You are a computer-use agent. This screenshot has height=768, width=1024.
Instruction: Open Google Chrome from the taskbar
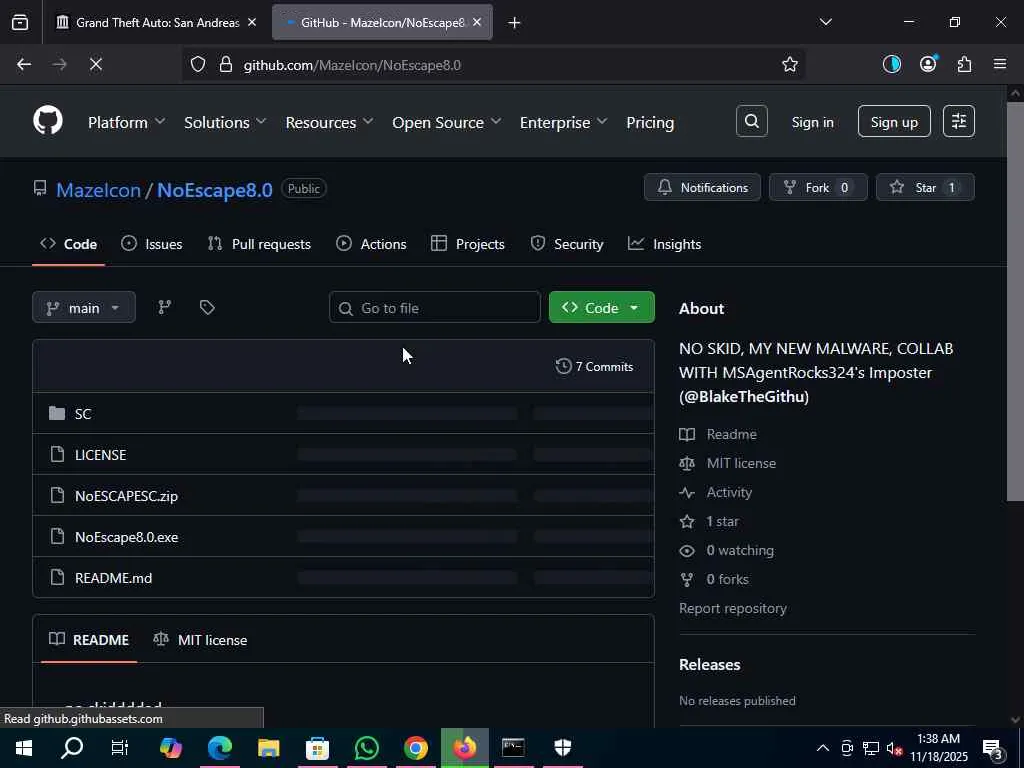tap(415, 748)
